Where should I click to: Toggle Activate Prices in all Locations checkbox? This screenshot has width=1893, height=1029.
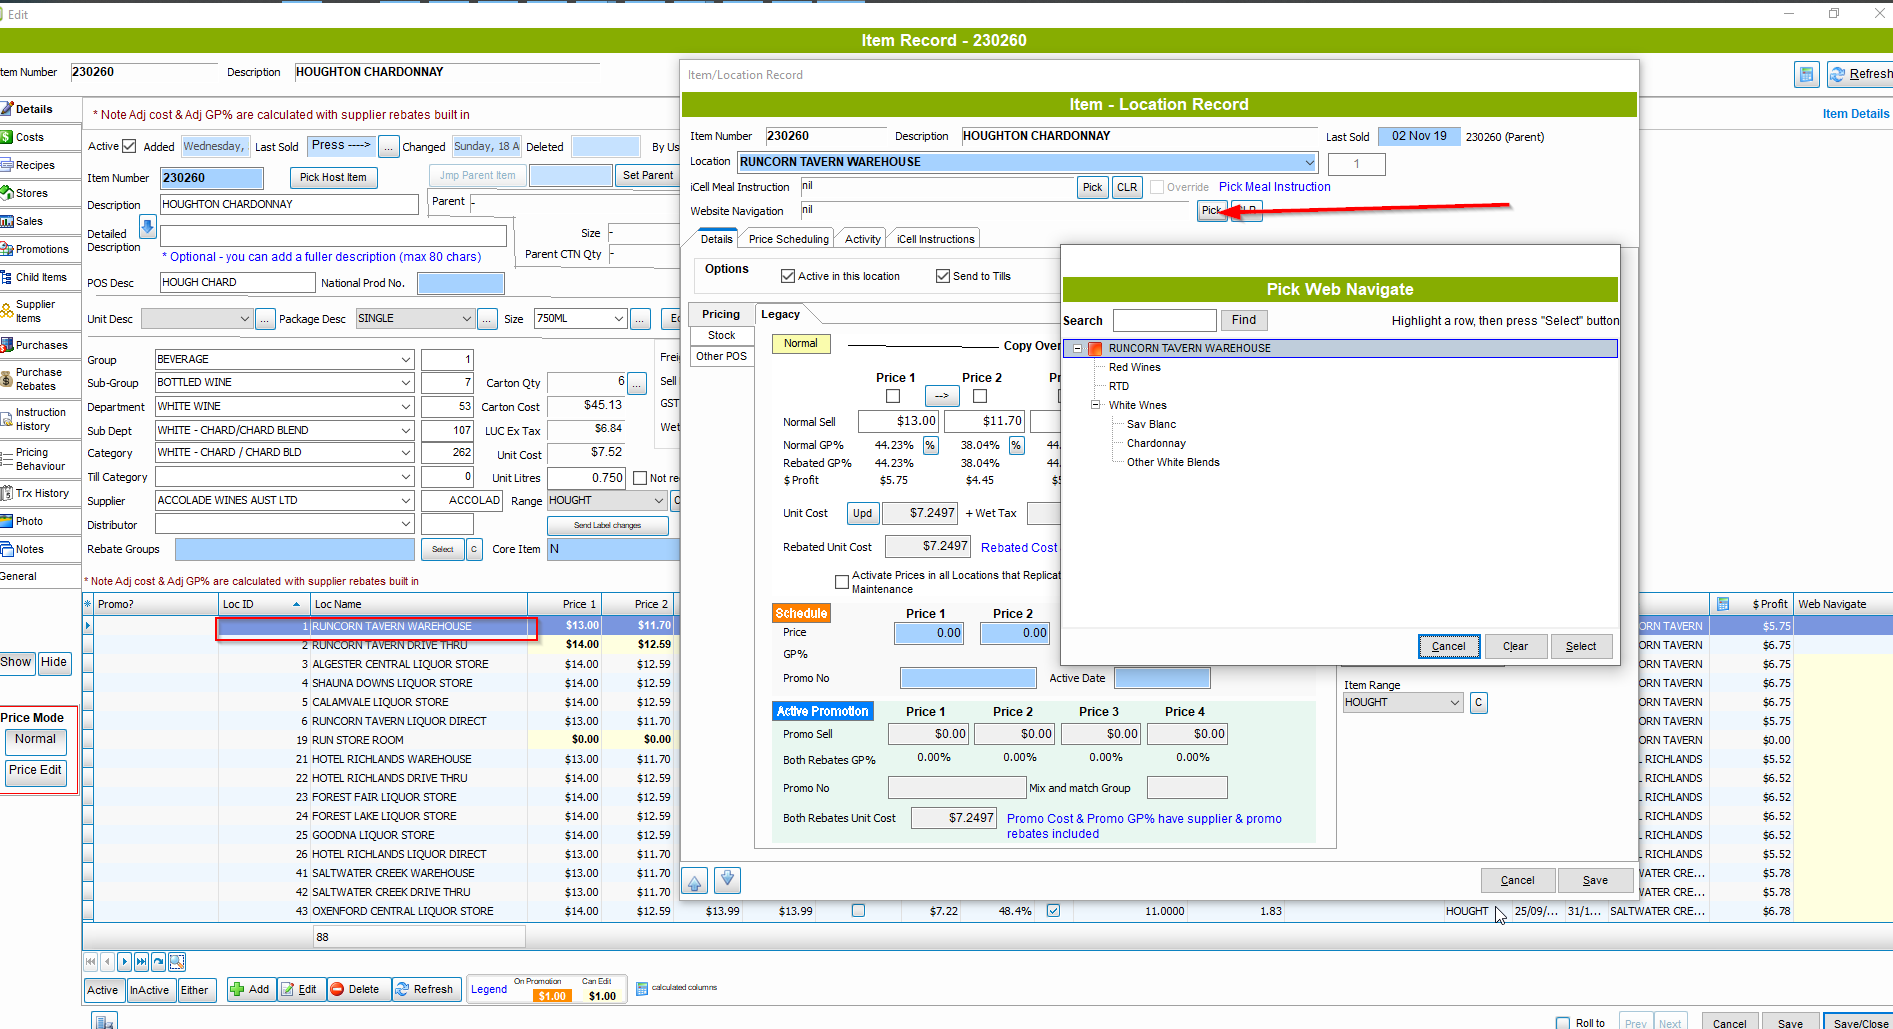tap(842, 582)
